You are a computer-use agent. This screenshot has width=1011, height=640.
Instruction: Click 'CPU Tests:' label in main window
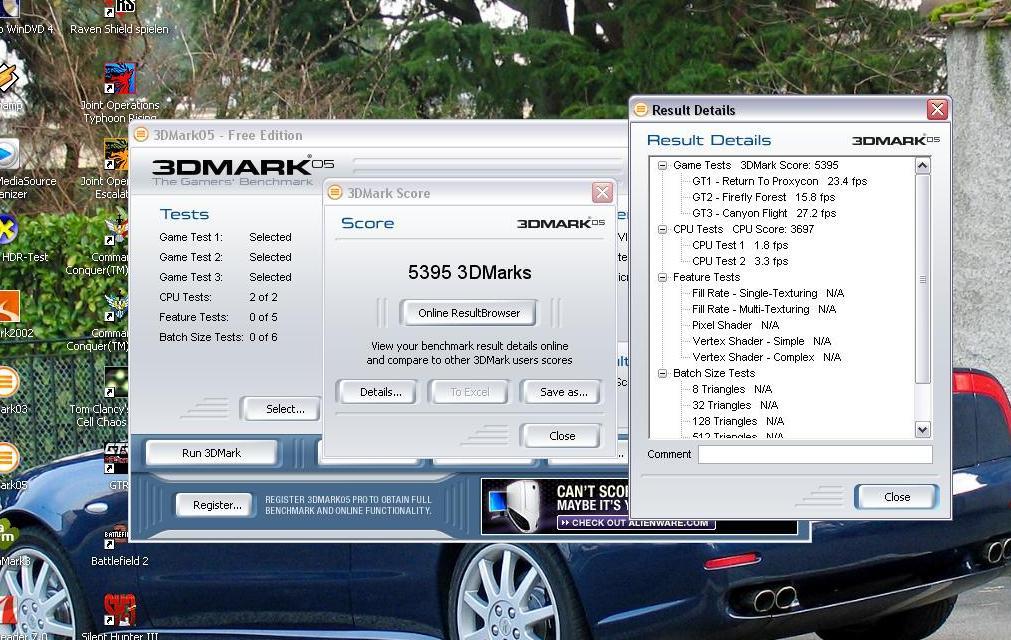tap(185, 297)
